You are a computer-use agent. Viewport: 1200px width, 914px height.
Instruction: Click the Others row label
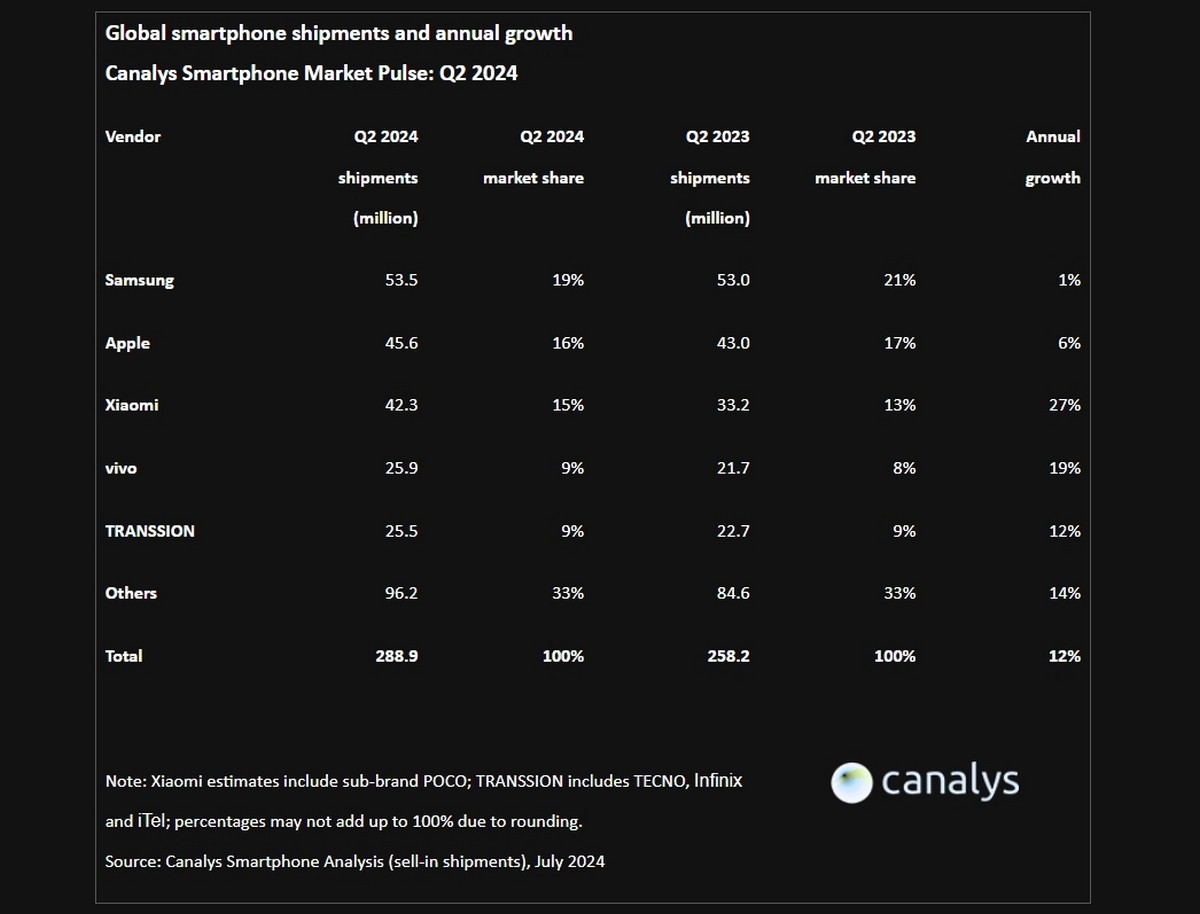[x=131, y=593]
